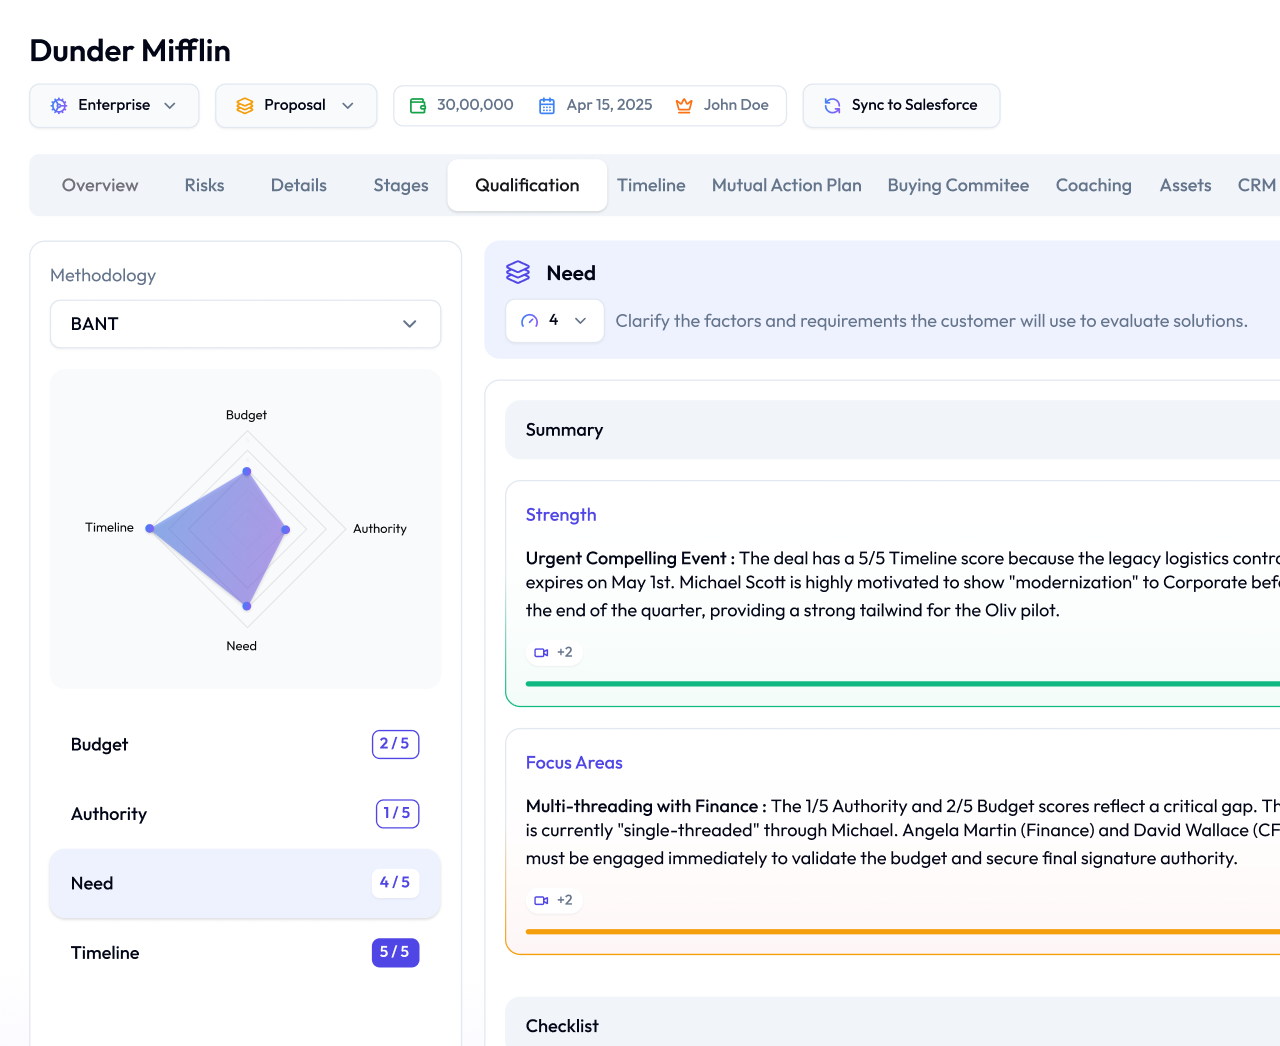Viewport: 1280px width, 1046px height.
Task: Open the Assets tab
Action: click(1186, 185)
